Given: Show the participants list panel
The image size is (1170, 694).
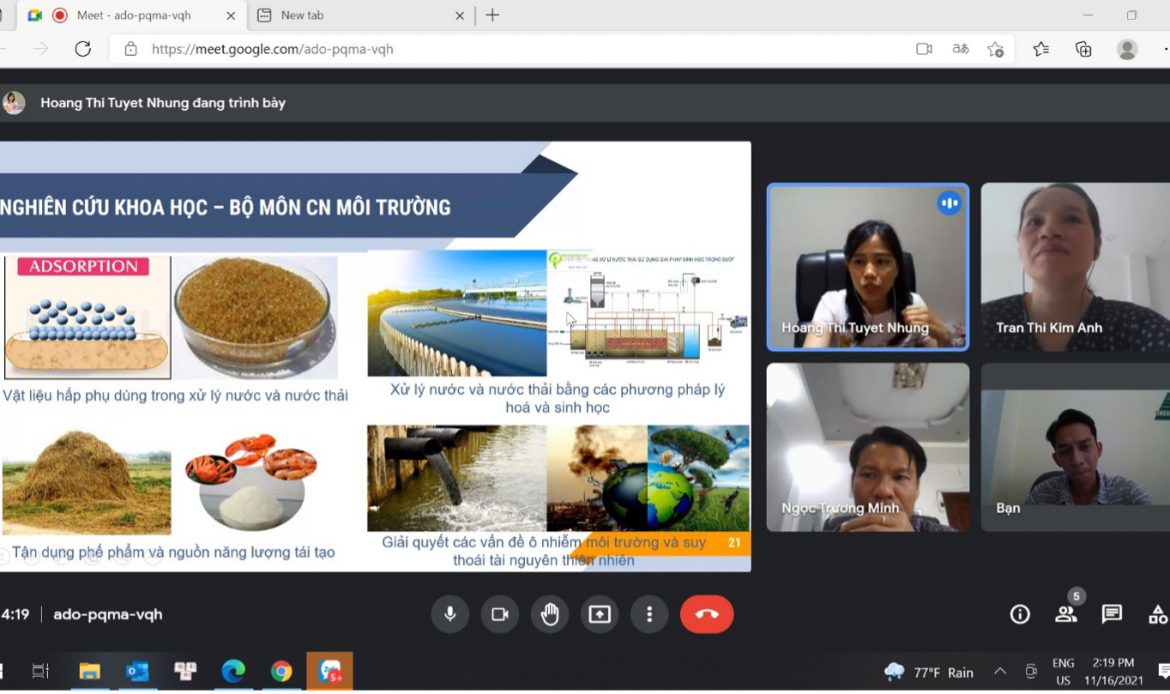Looking at the screenshot, I should point(1066,614).
